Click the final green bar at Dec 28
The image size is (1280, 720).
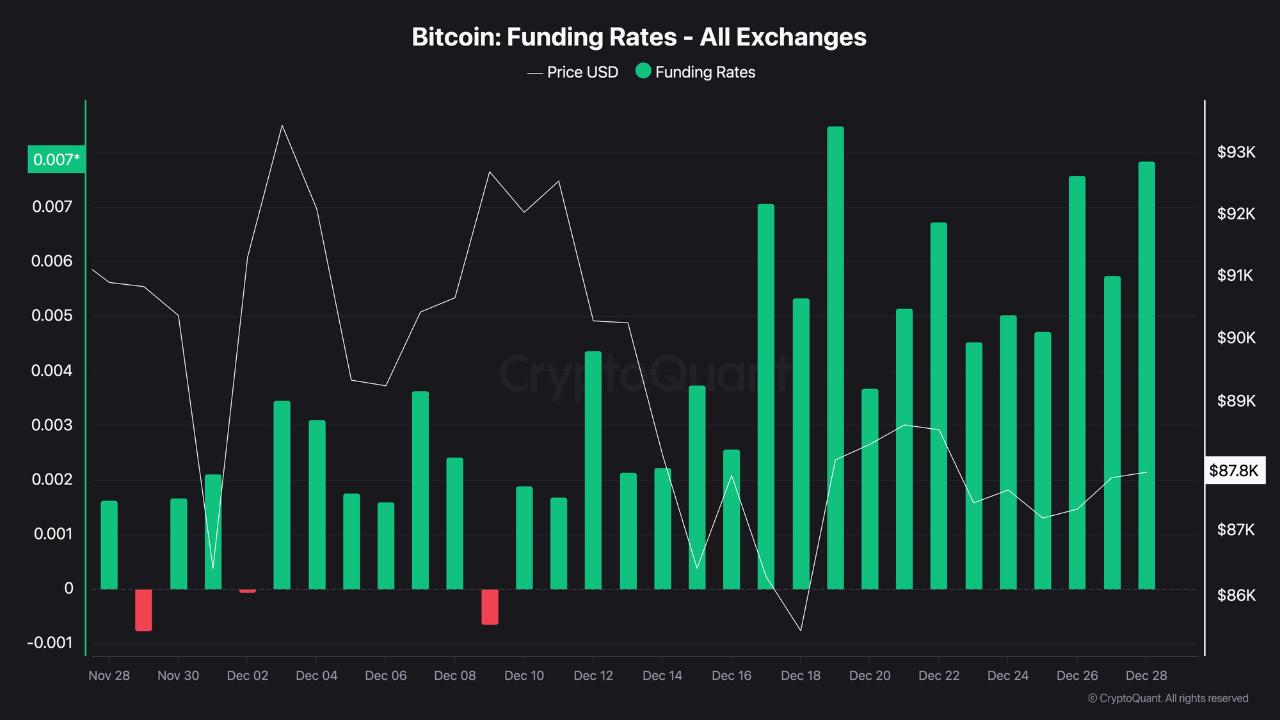[x=1146, y=375]
